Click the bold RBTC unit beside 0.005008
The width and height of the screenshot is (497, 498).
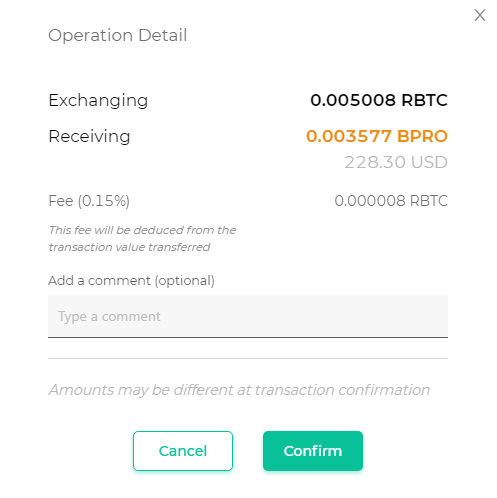tap(424, 100)
